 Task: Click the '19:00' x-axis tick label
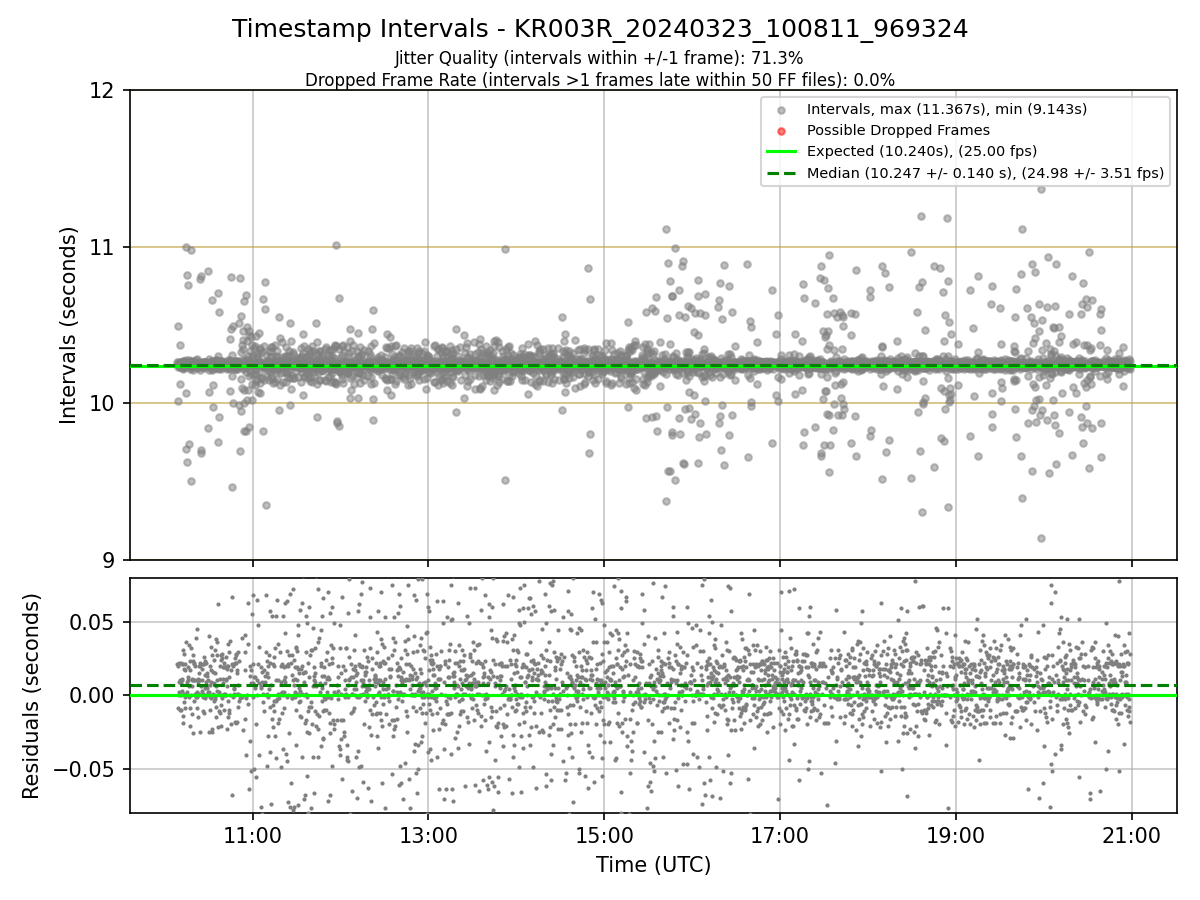pyautogui.click(x=955, y=835)
